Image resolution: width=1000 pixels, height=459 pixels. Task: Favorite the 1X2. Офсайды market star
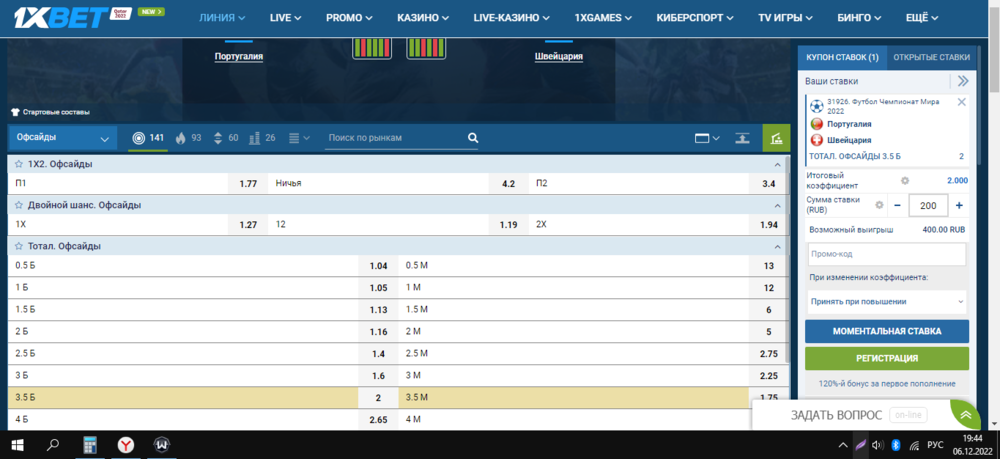coord(19,164)
